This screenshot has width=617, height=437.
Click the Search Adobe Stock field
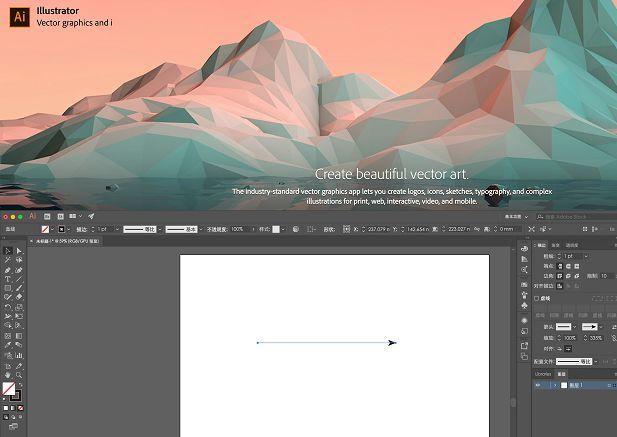pyautogui.click(x=576, y=217)
